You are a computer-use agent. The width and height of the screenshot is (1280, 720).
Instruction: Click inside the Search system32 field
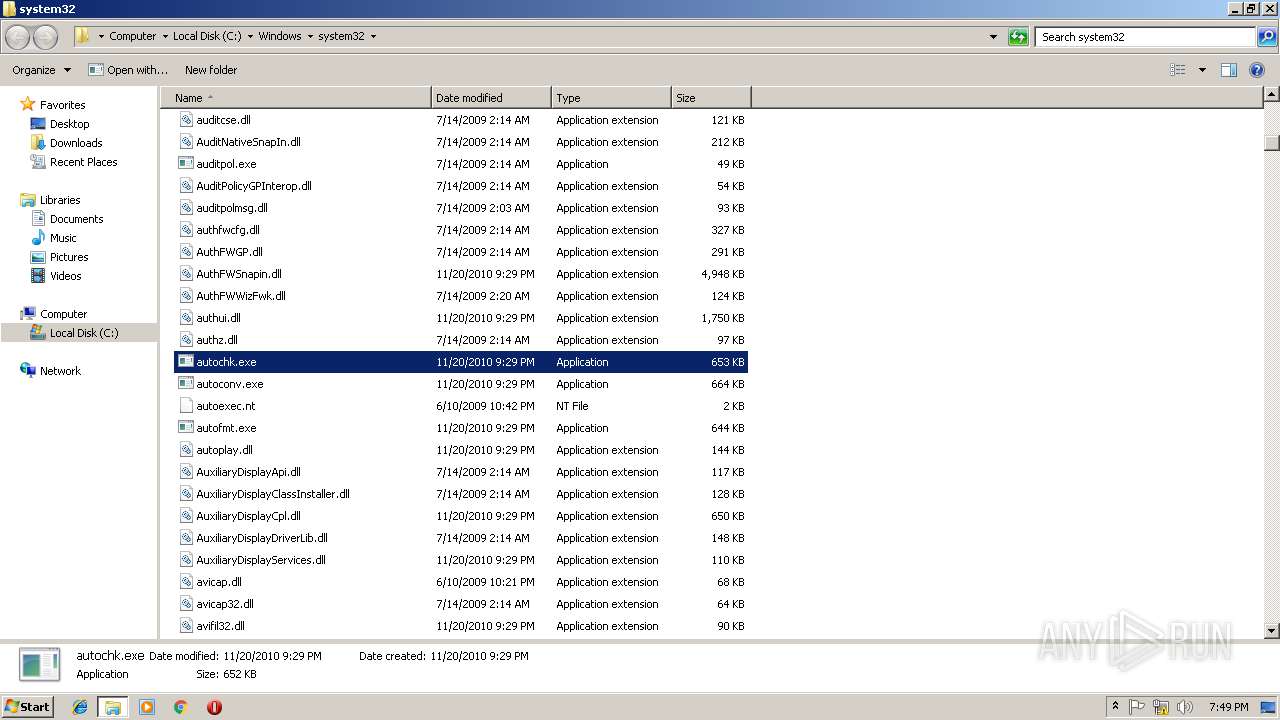(1145, 37)
